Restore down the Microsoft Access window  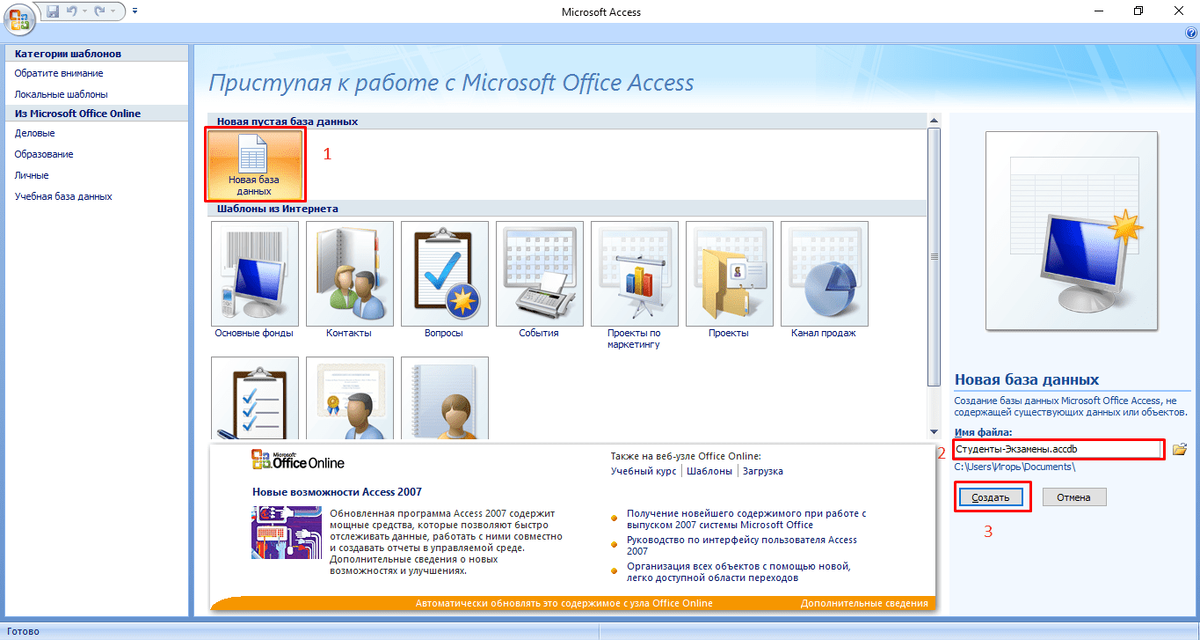click(1138, 11)
